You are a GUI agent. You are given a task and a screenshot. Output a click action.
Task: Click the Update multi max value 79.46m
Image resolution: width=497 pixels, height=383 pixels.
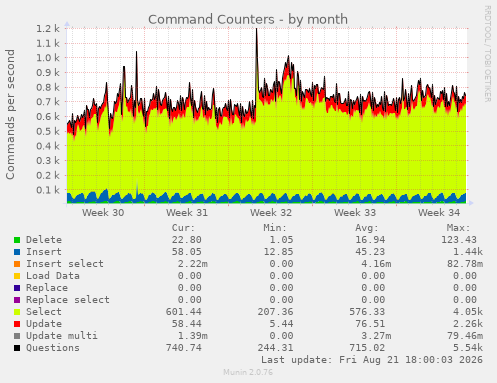tap(465, 336)
